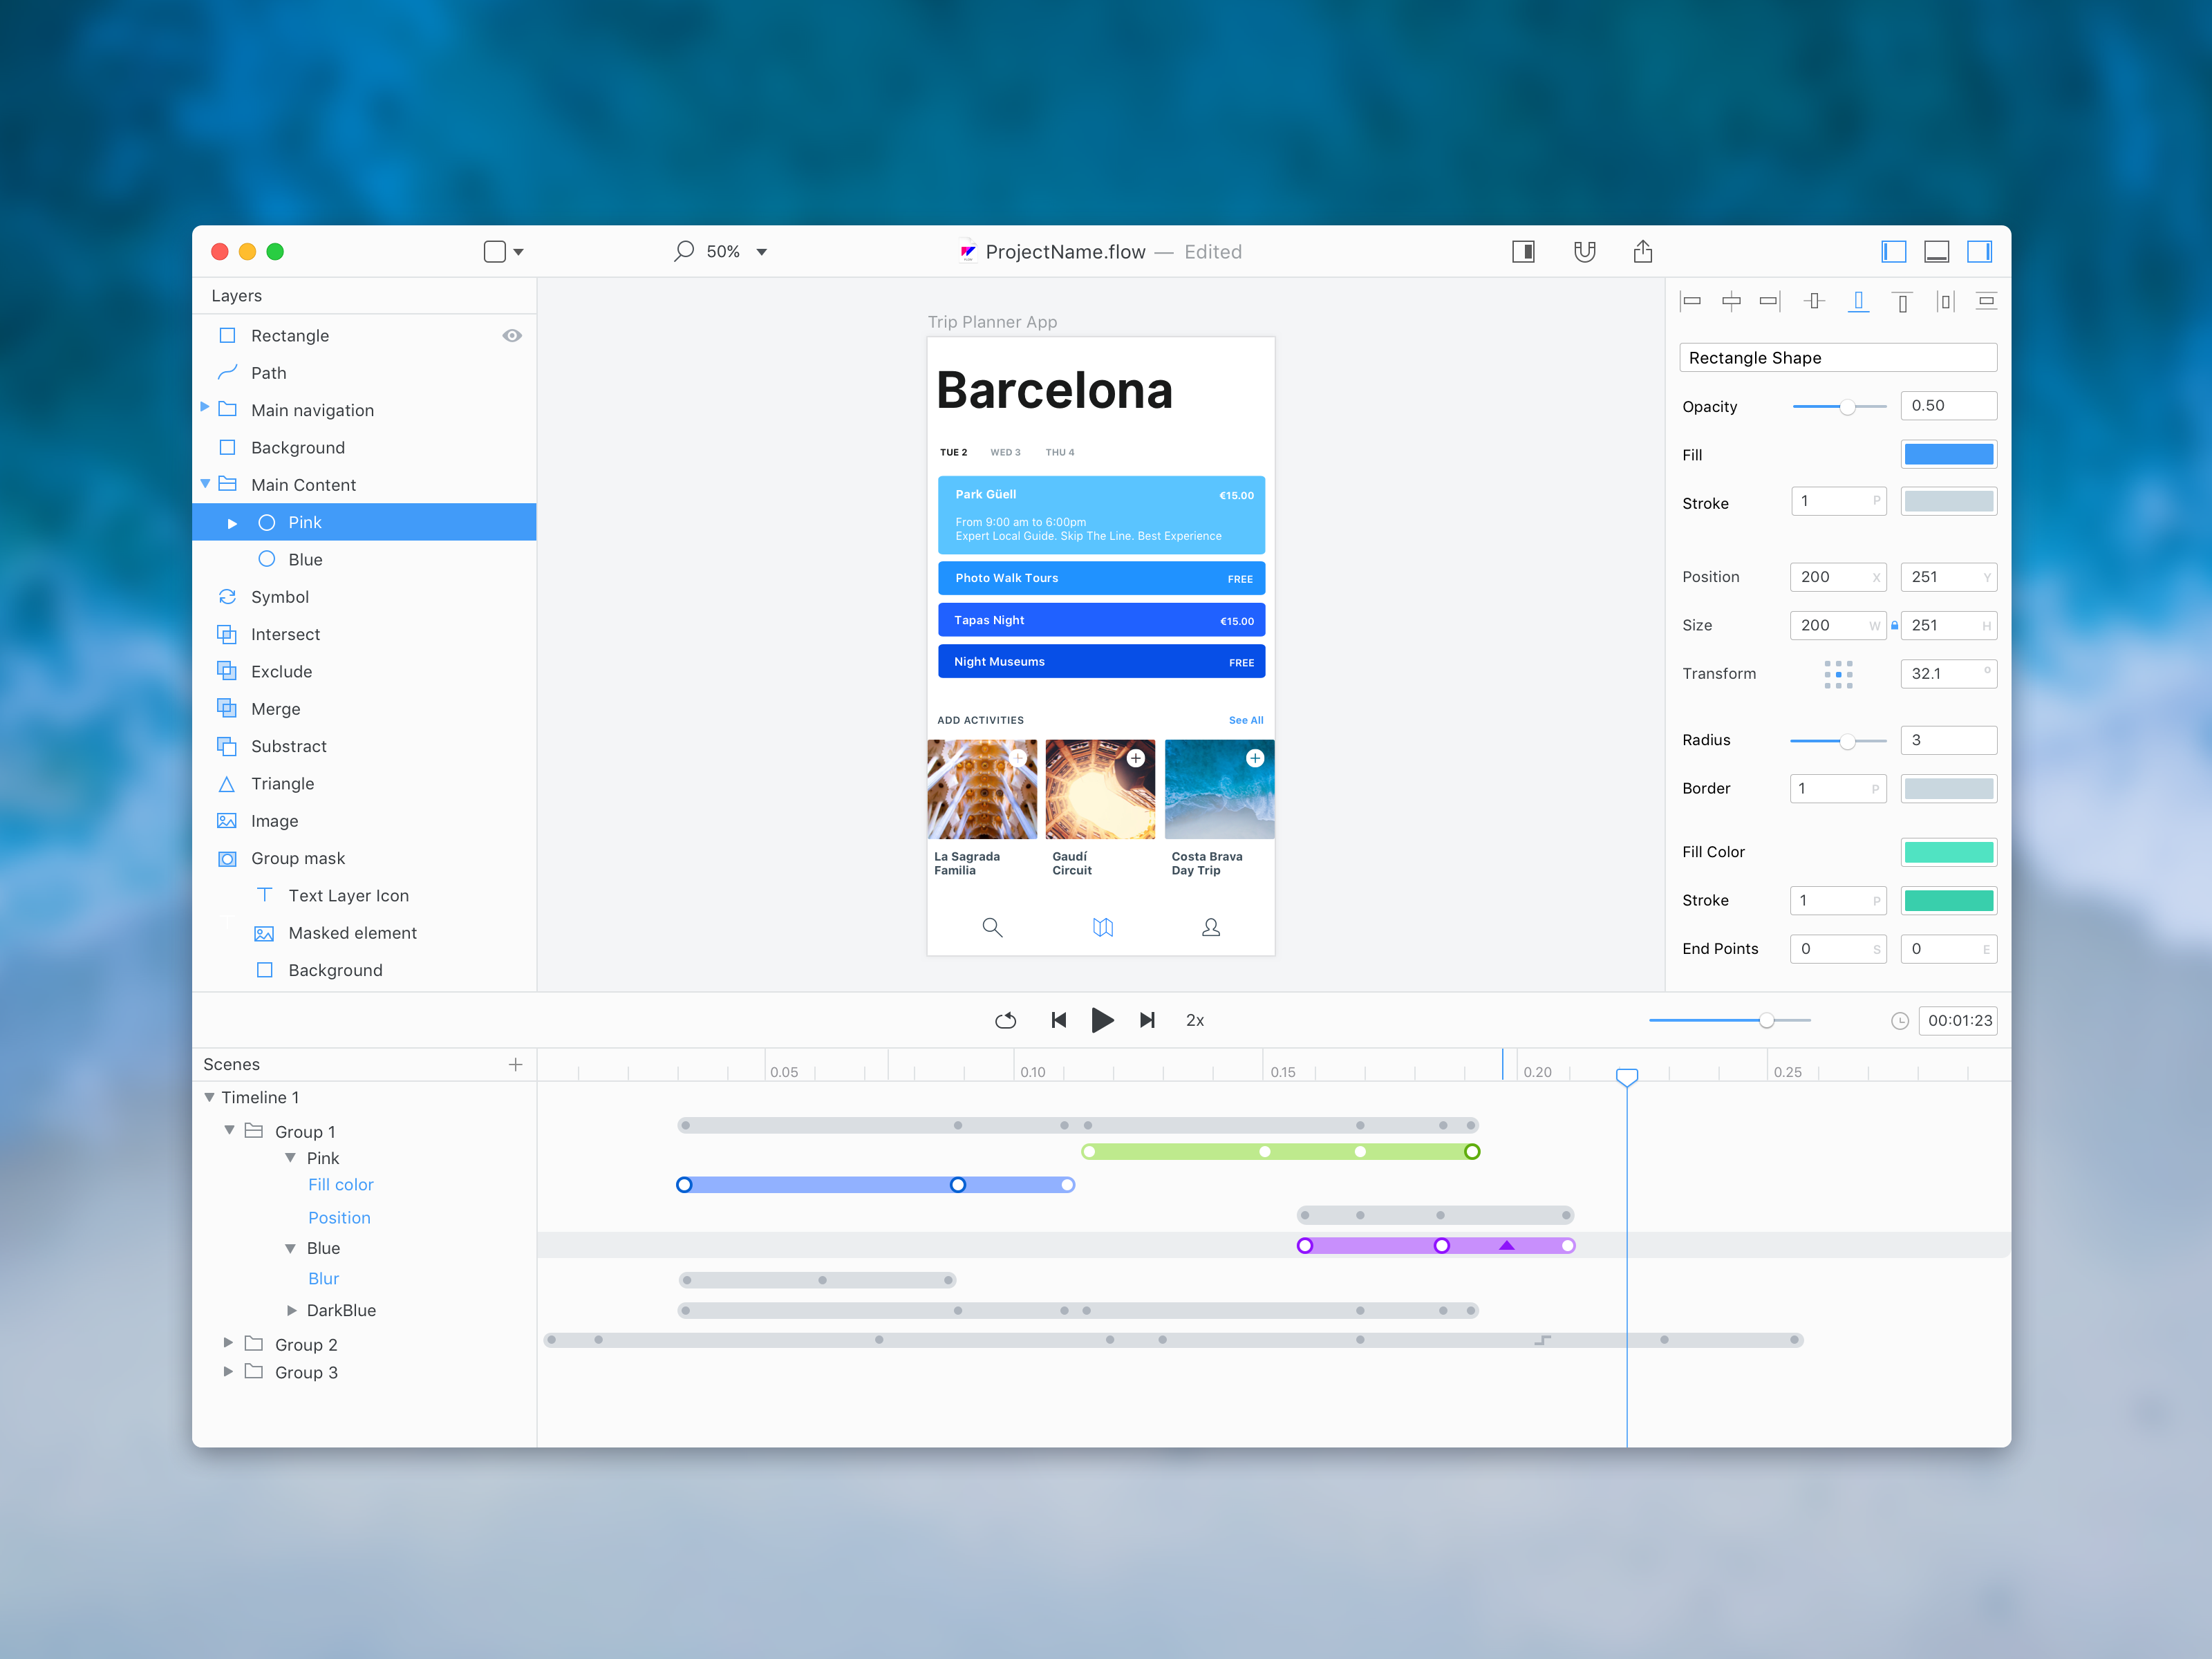Toggle the bottom timeline panel
The image size is (2212, 1659).
click(1937, 252)
